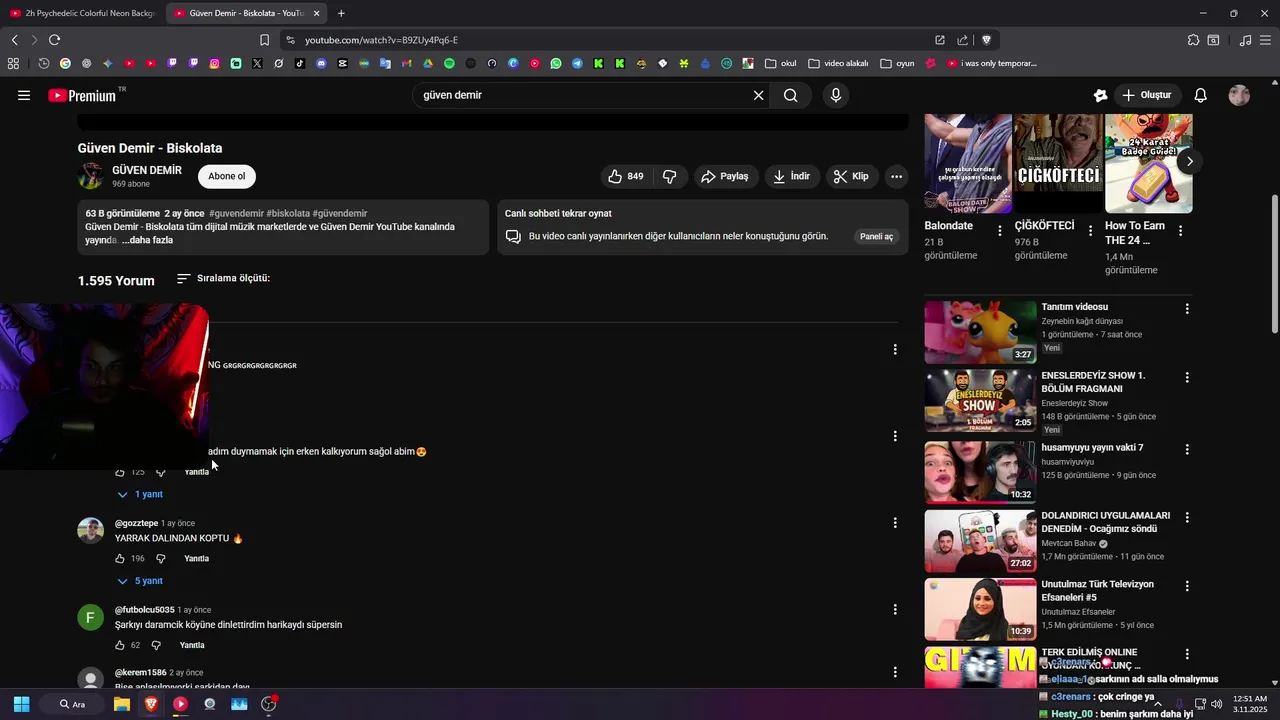This screenshot has width=1280, height=720.
Task: Clear the search box text
Action: (758, 96)
